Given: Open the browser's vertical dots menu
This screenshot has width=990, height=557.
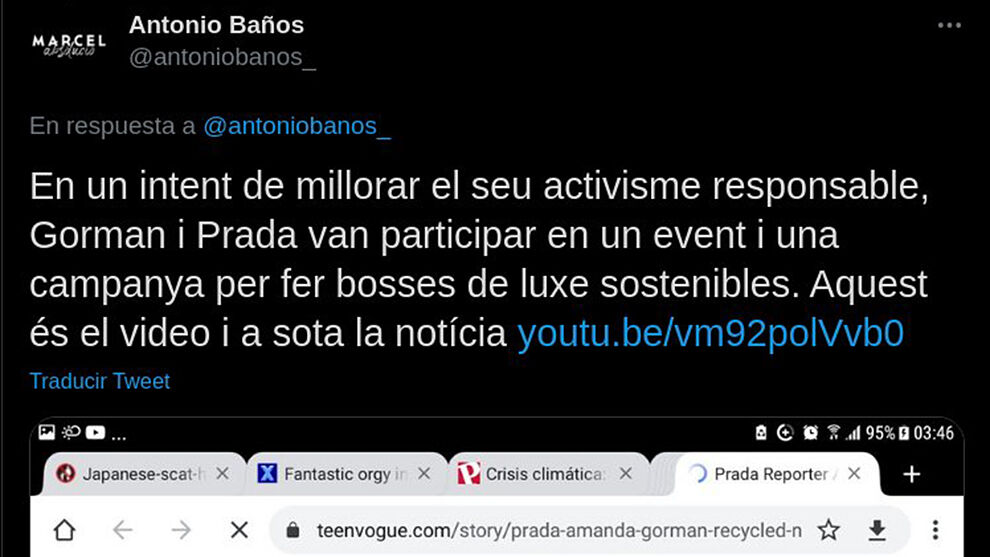Looking at the screenshot, I should [935, 530].
